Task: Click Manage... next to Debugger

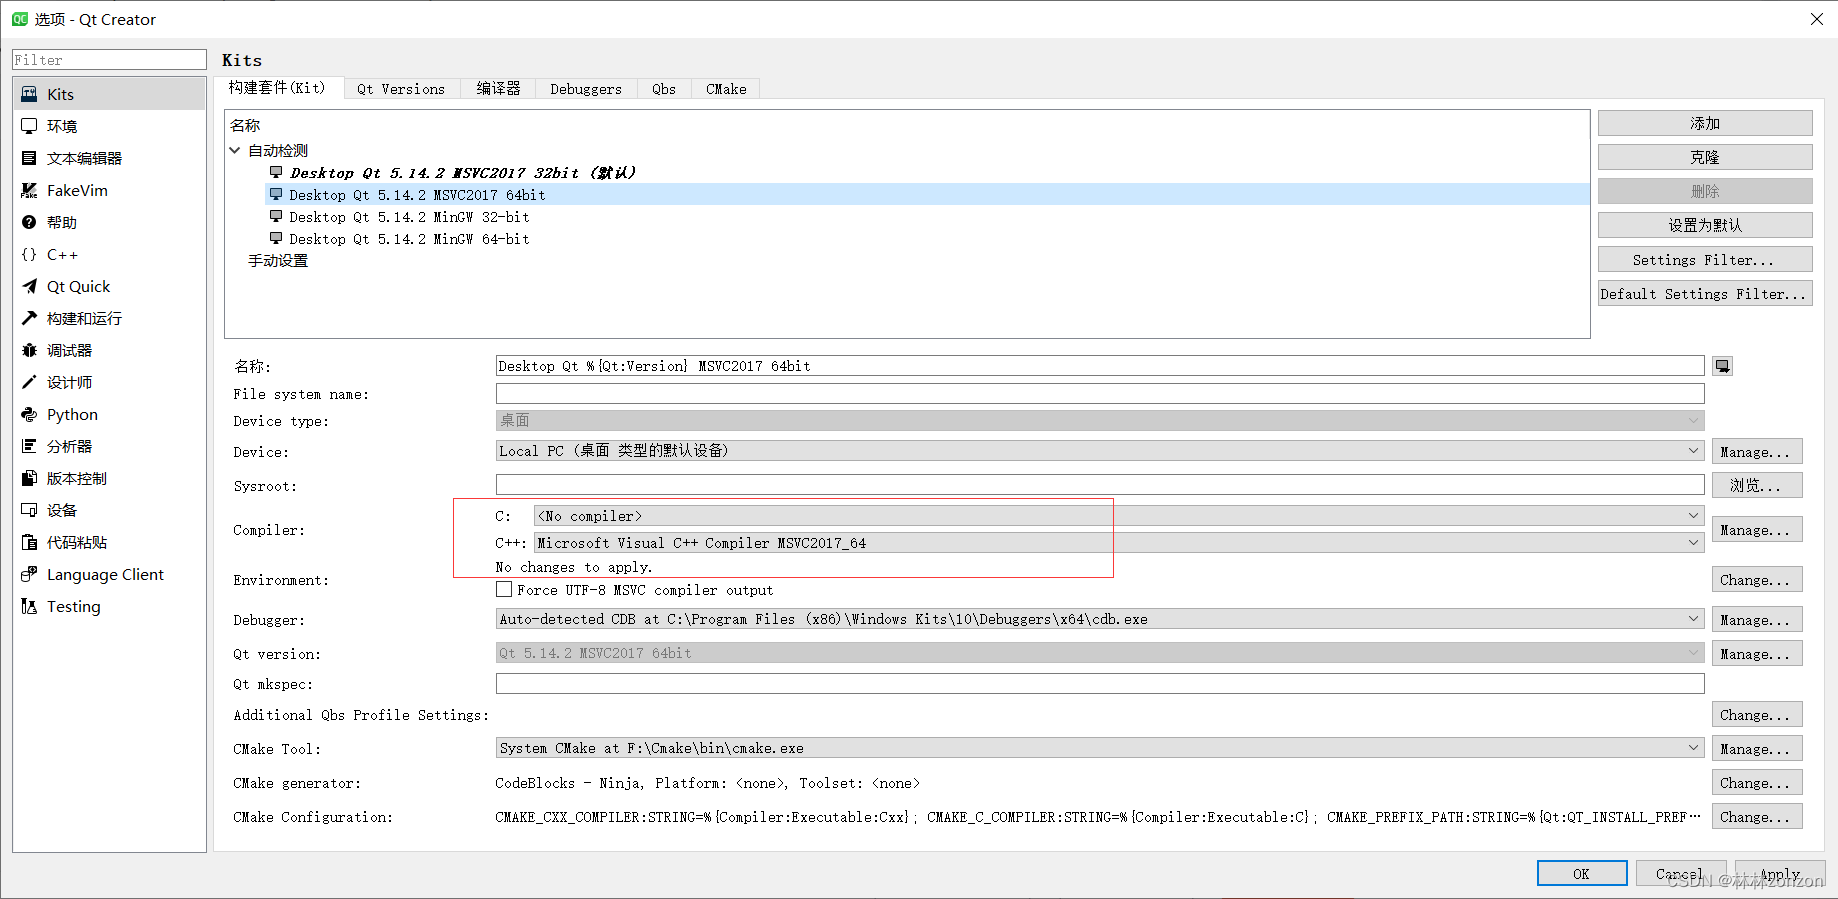Action: tap(1757, 620)
